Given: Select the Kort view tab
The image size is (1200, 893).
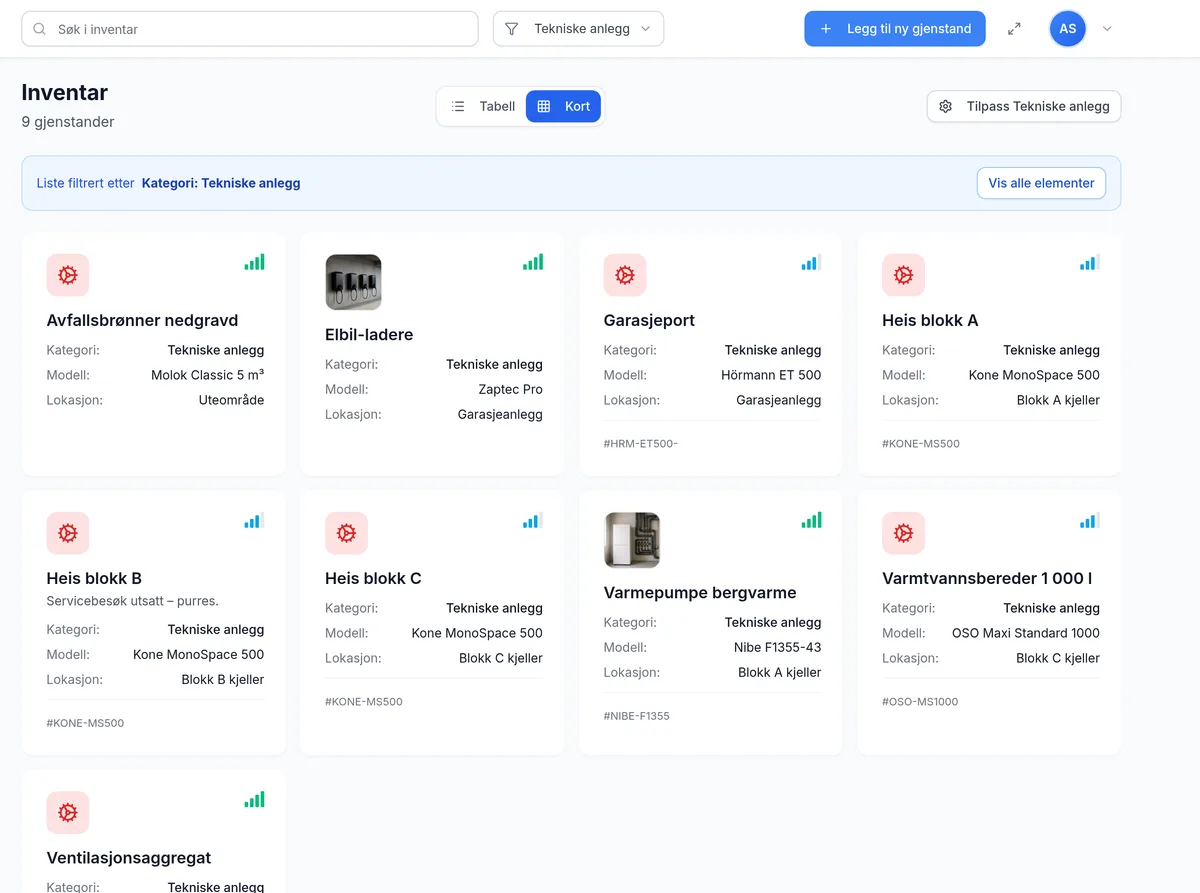Looking at the screenshot, I should point(564,106).
